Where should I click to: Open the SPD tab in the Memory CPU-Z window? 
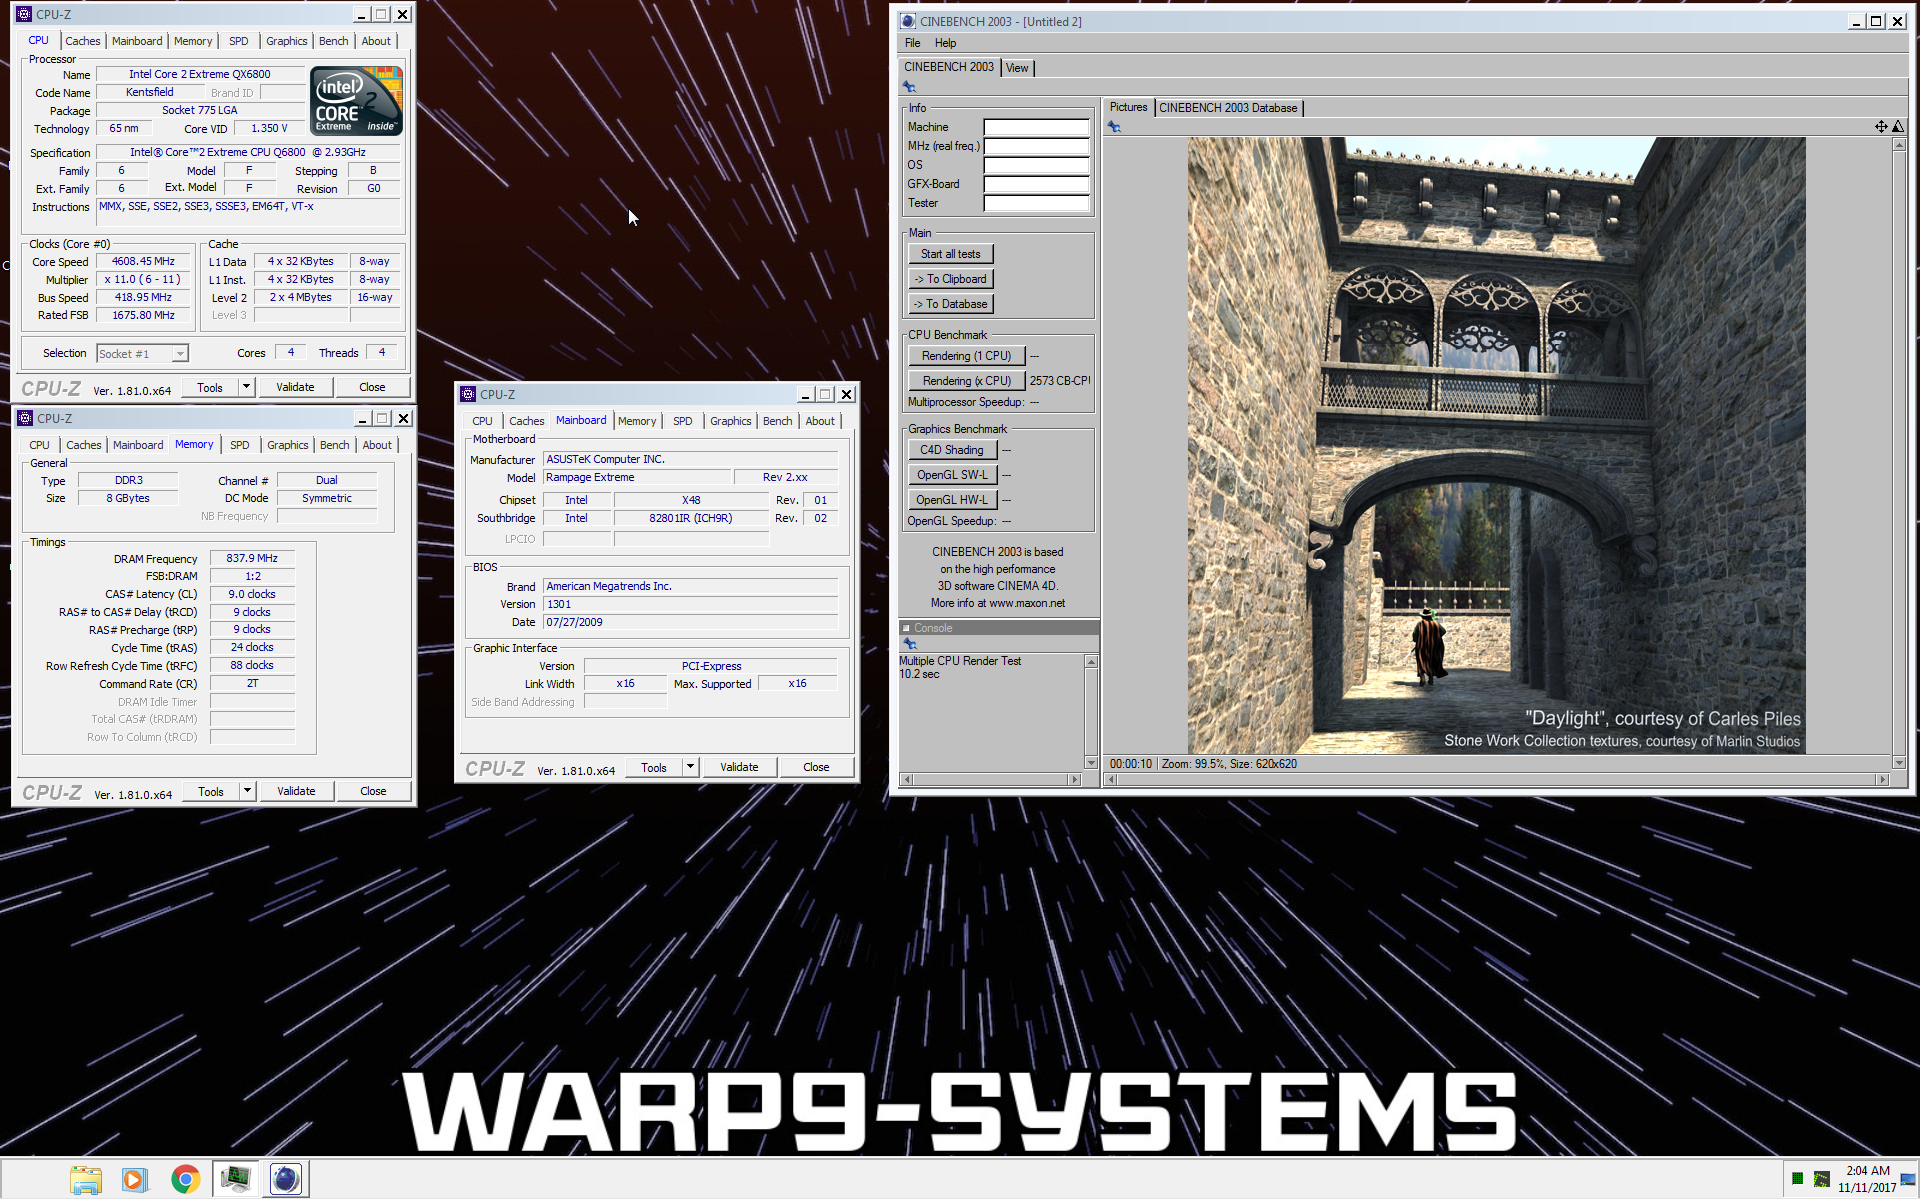240,445
